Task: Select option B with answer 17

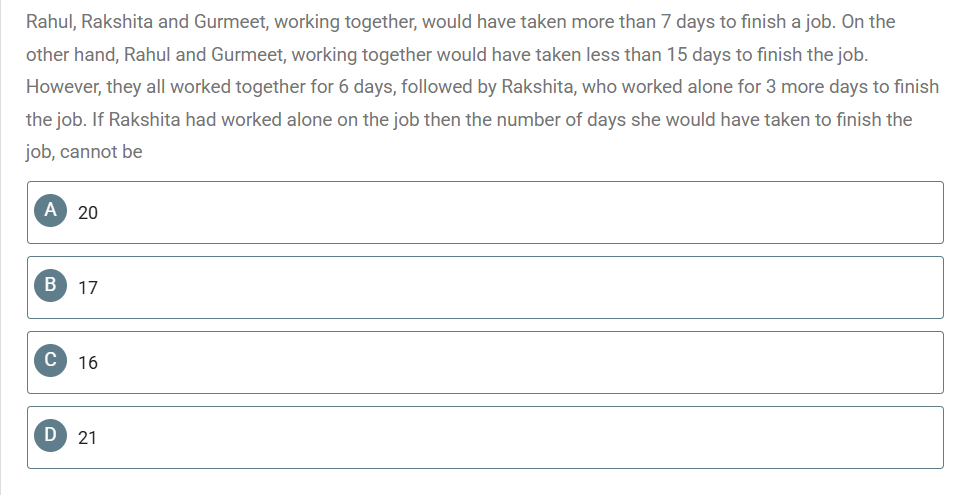Action: [x=485, y=287]
